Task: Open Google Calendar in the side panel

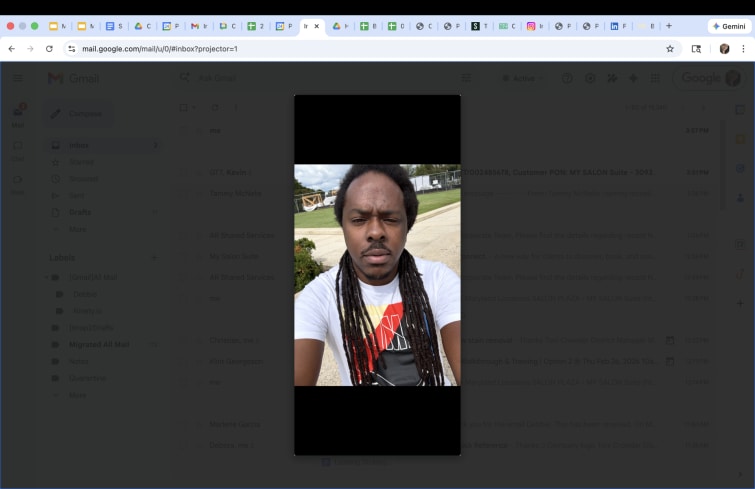Action: [740, 111]
